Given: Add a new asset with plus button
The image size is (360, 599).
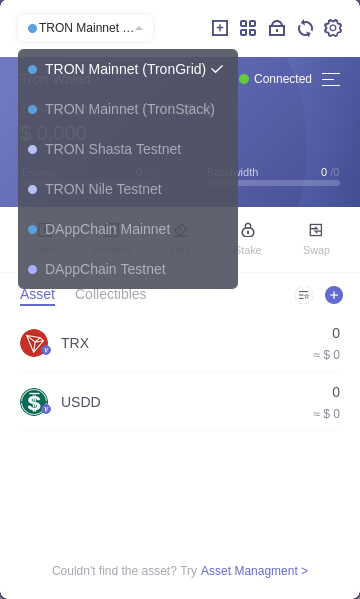Looking at the screenshot, I should tap(334, 295).
